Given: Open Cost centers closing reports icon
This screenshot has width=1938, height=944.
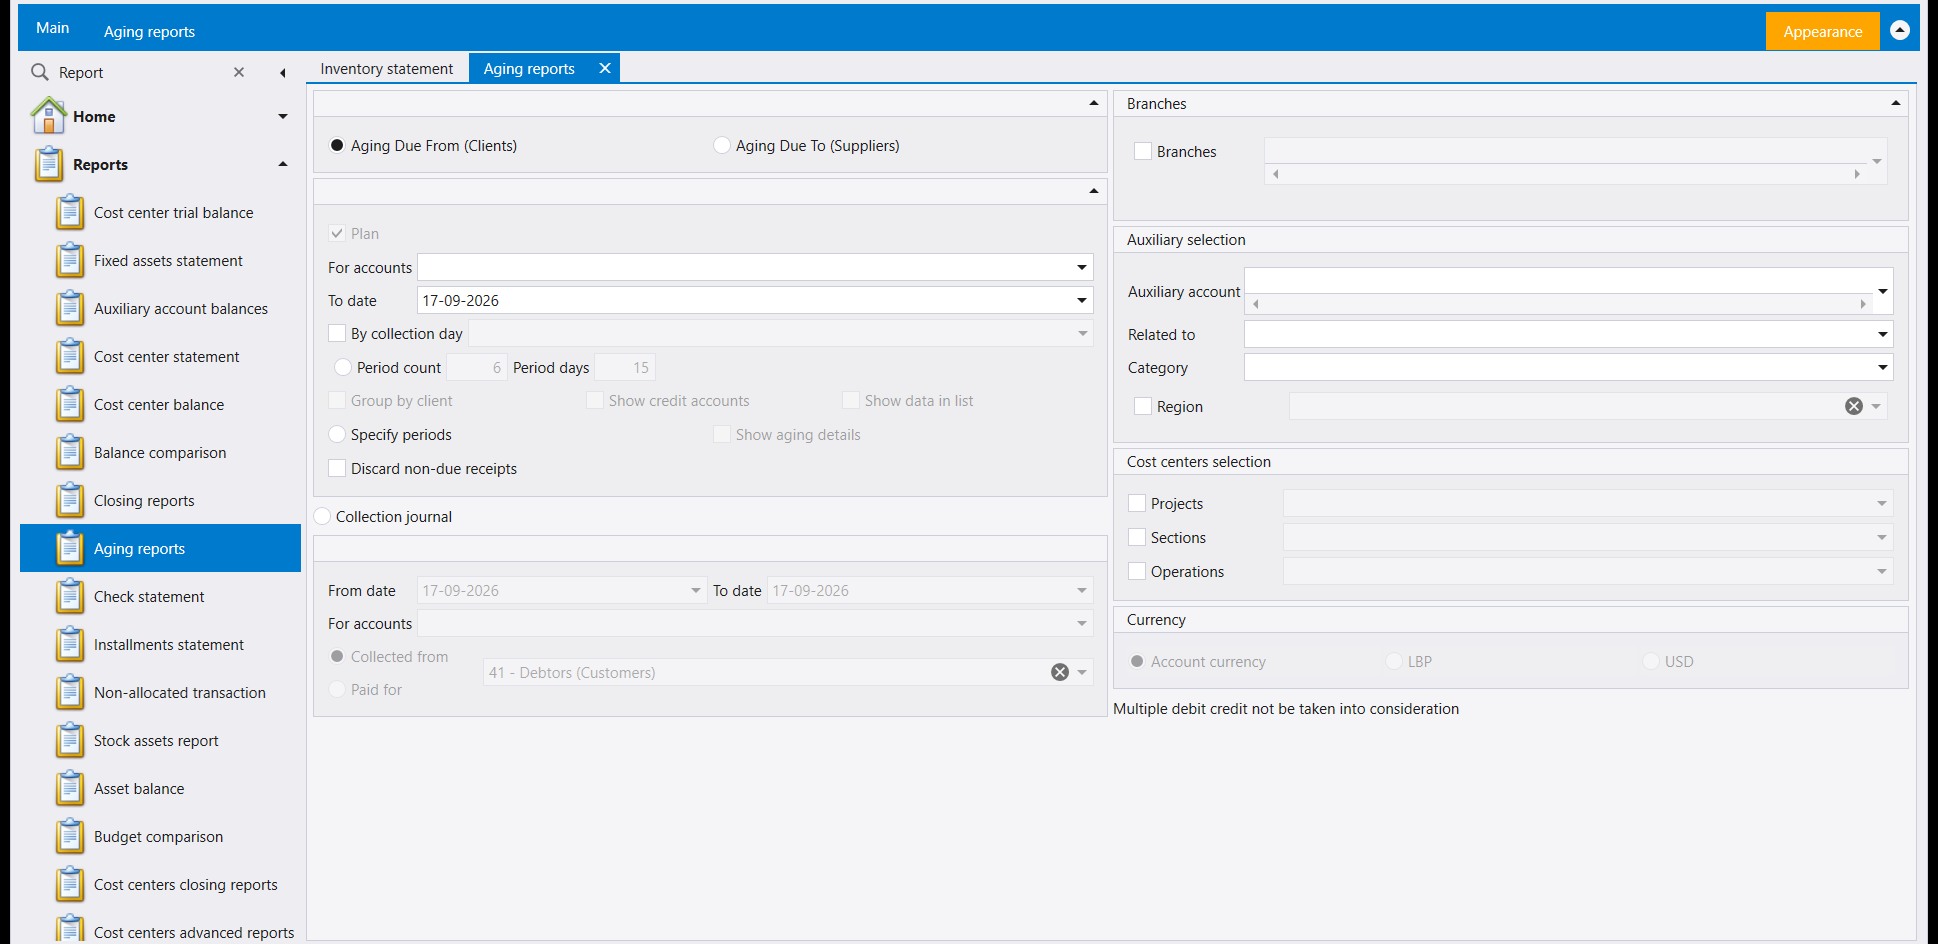Looking at the screenshot, I should (70, 884).
